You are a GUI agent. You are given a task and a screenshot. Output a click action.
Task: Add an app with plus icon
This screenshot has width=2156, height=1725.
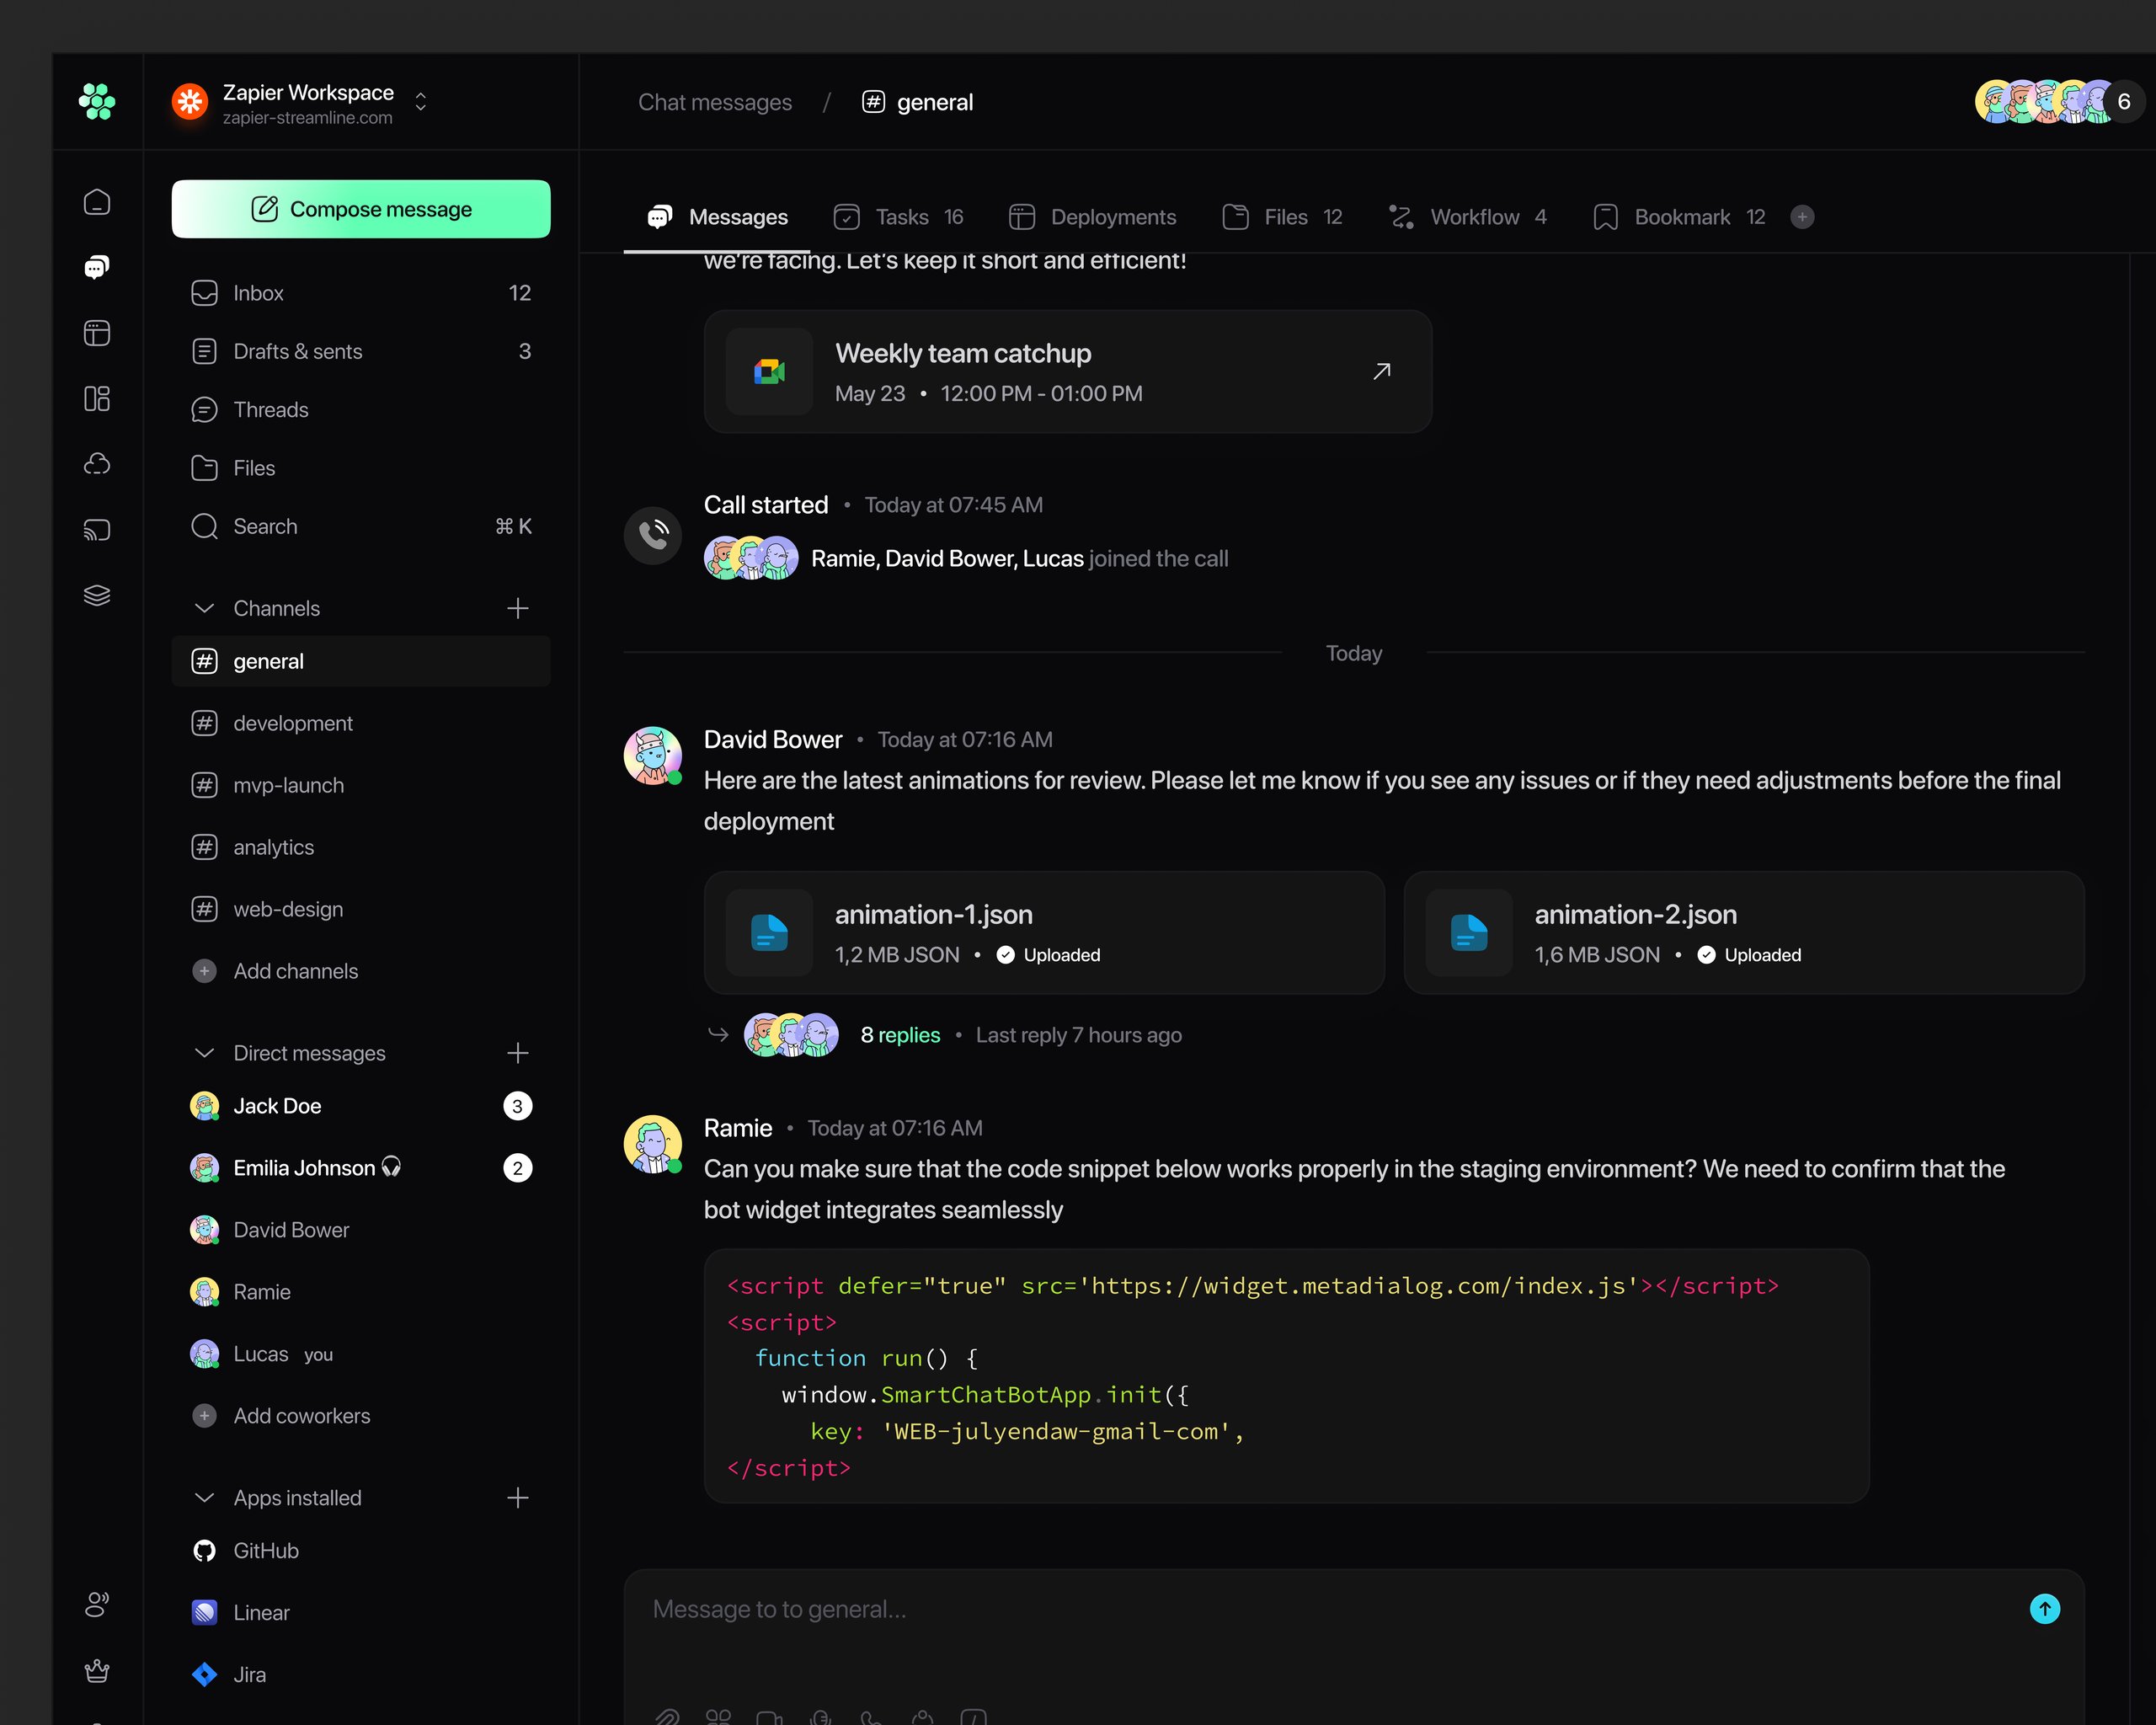[518, 1498]
